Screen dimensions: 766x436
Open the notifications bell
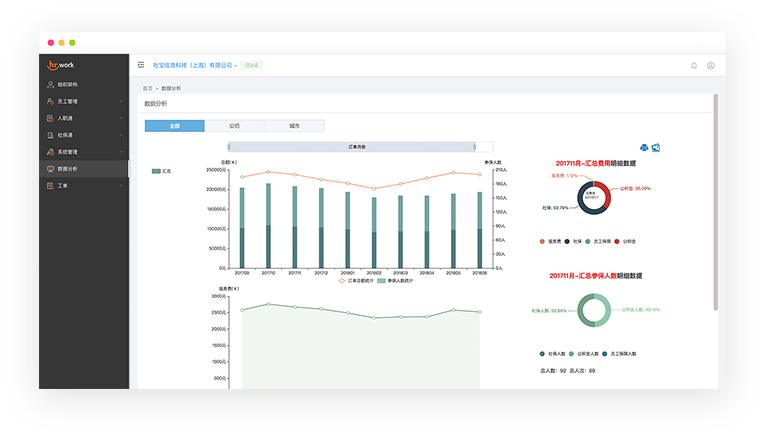[x=694, y=66]
